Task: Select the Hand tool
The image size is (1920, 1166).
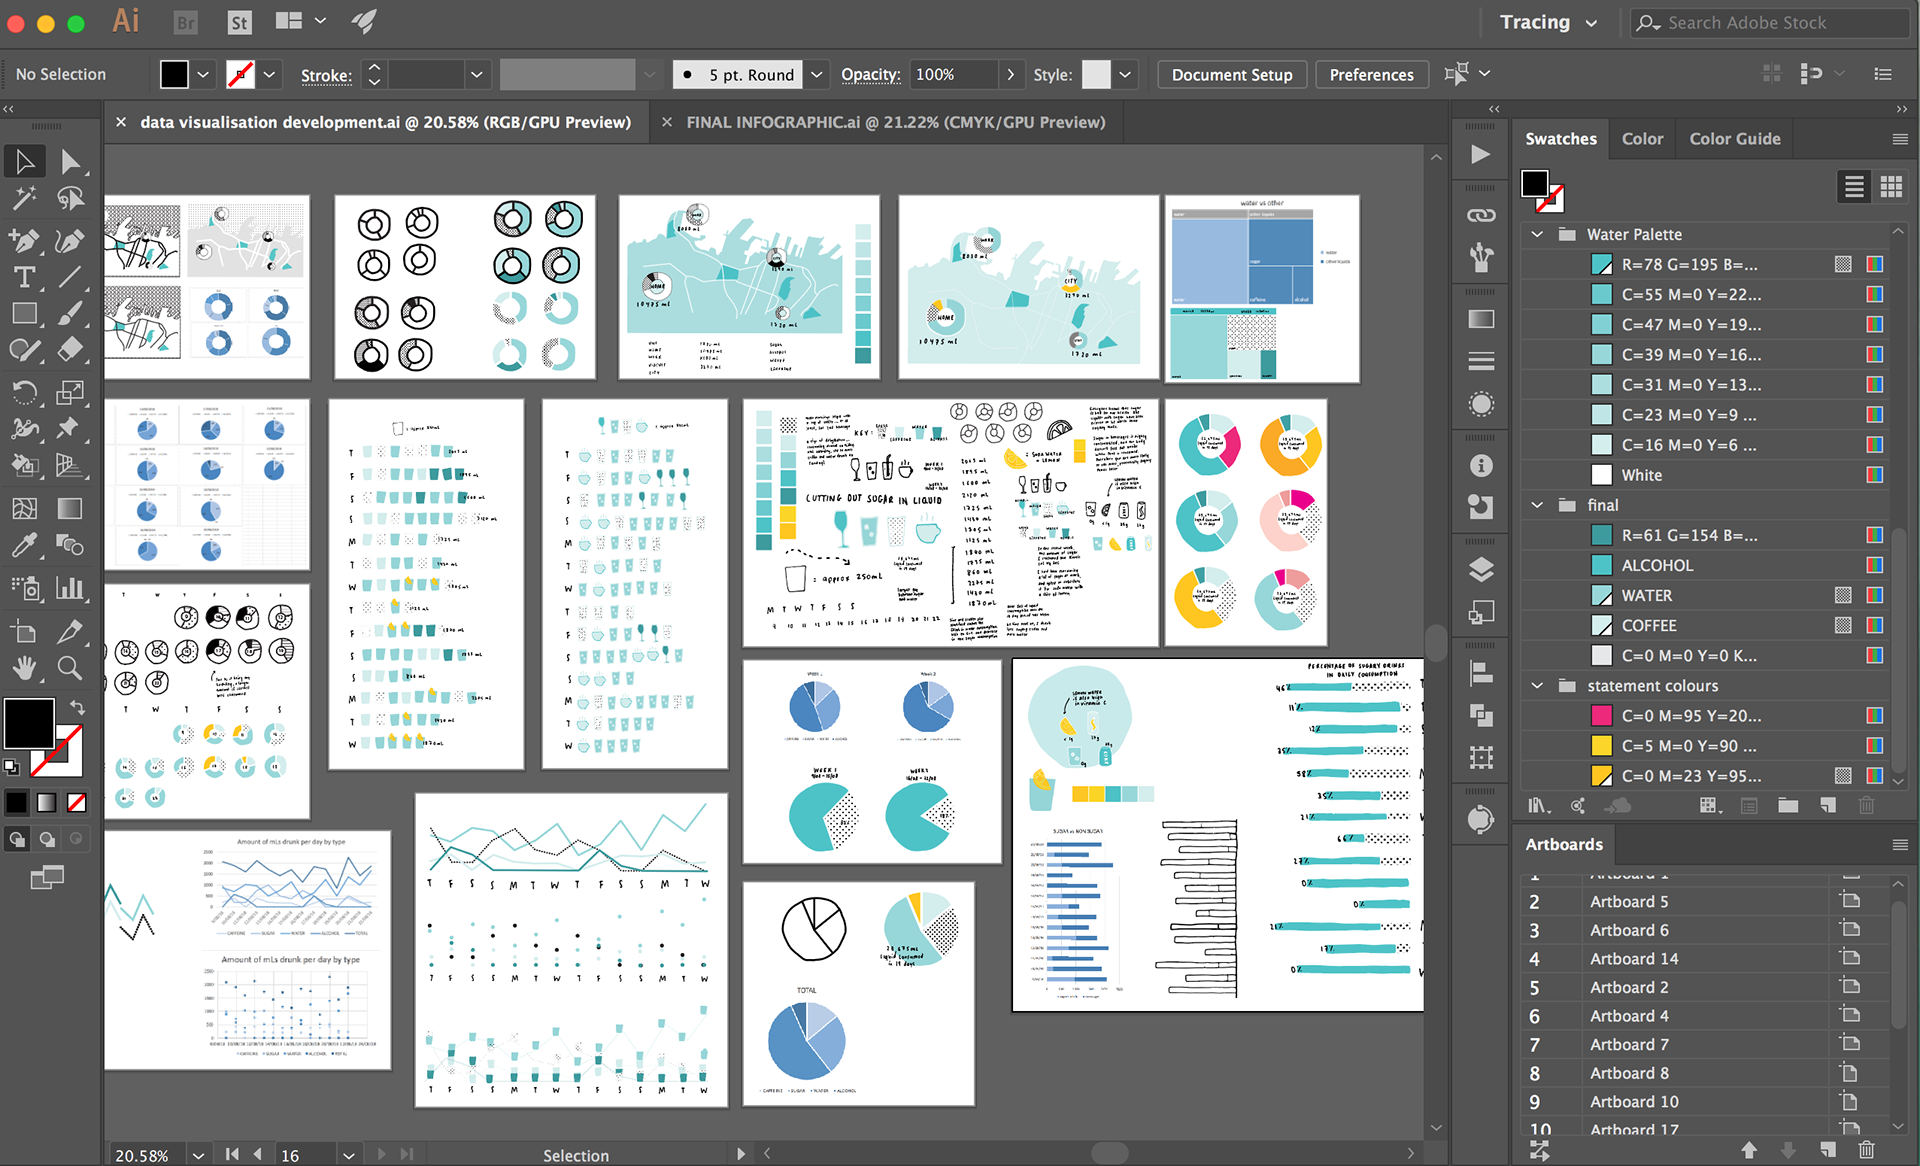Action: 25,667
